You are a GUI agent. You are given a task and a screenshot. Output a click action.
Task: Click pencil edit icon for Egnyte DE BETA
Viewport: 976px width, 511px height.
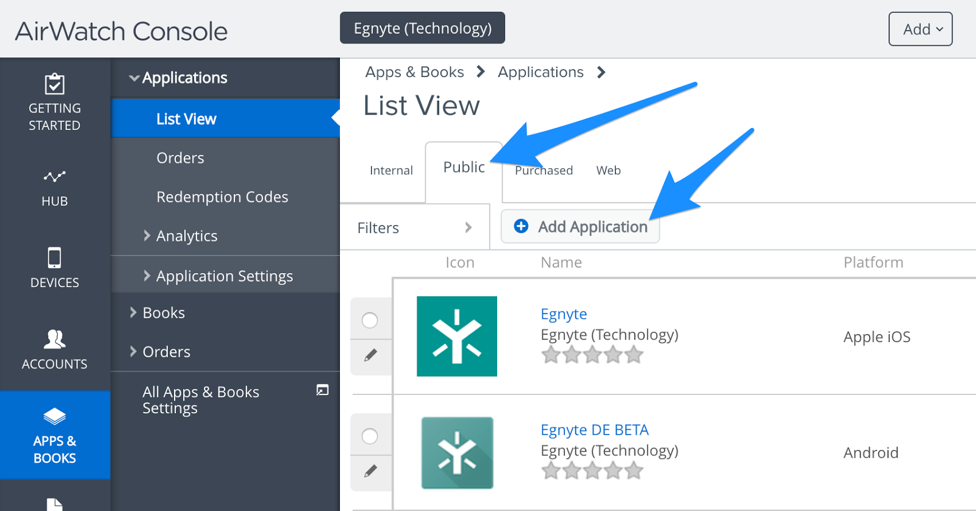(x=370, y=471)
